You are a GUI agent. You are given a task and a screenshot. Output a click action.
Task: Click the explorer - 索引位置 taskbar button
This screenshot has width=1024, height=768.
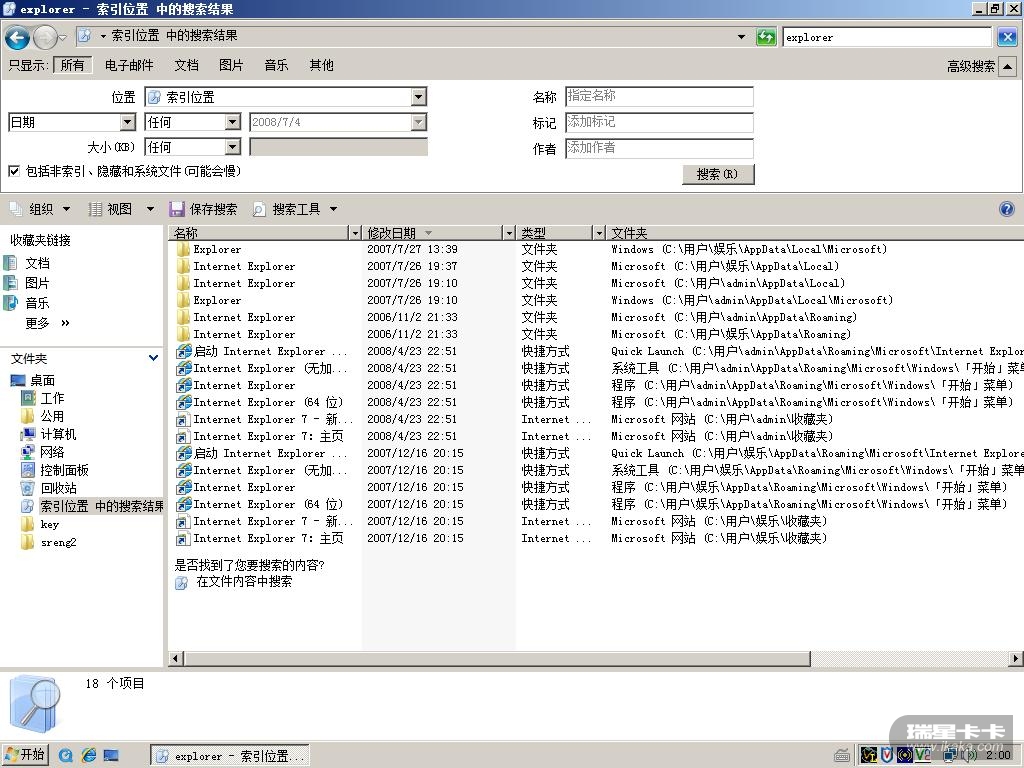click(230, 756)
